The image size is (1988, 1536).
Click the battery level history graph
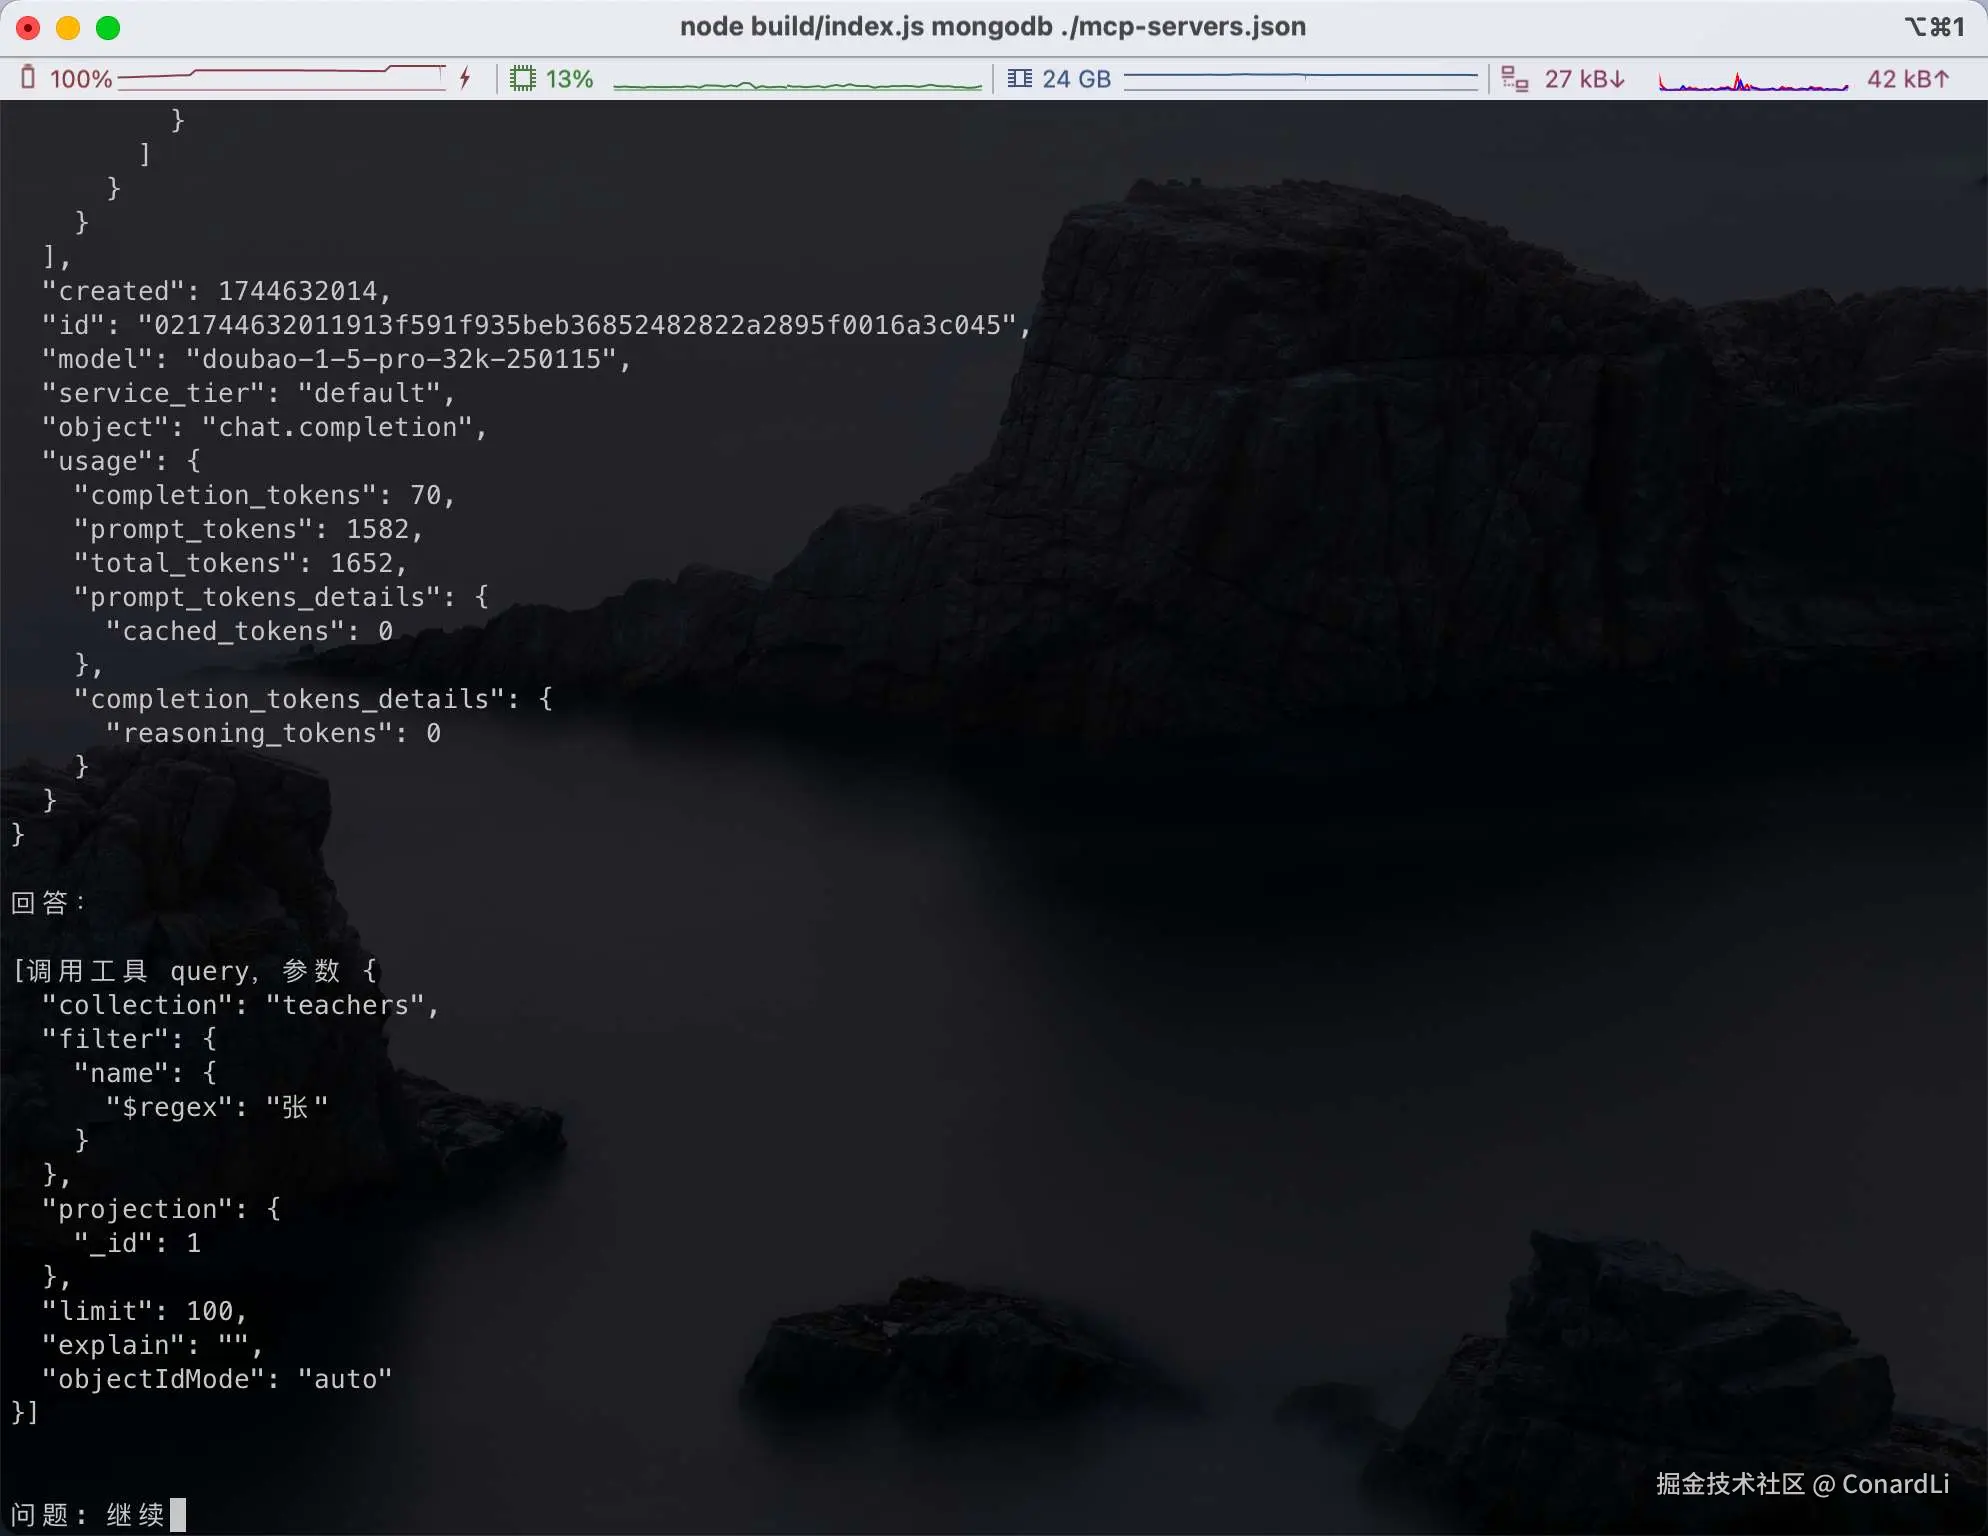click(x=282, y=78)
